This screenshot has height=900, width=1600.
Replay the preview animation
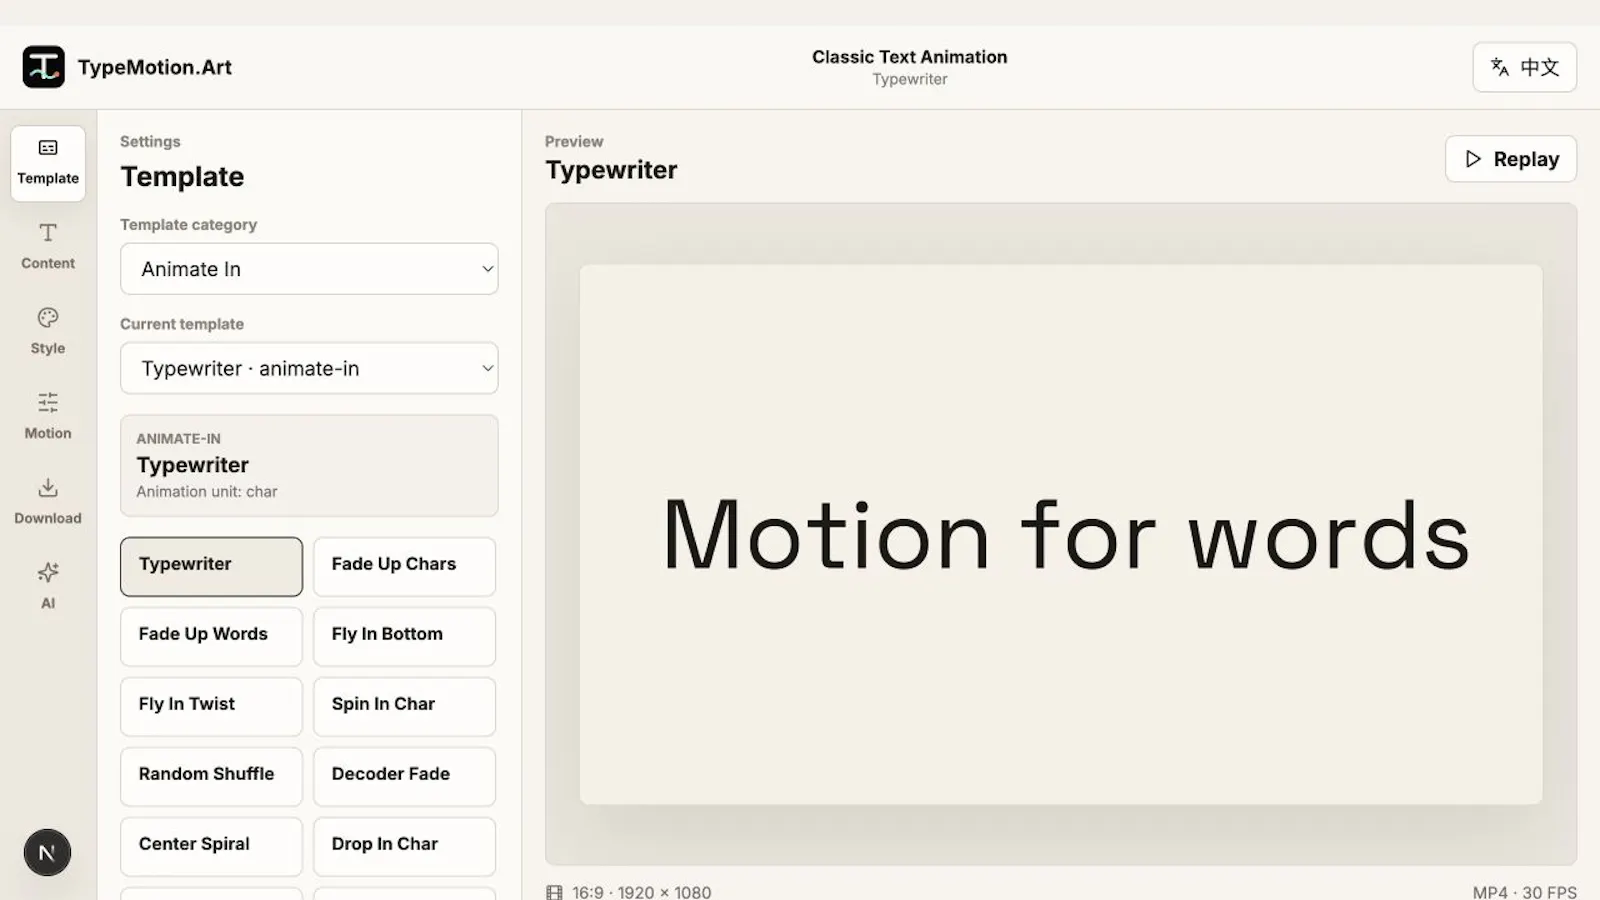[x=1511, y=159]
